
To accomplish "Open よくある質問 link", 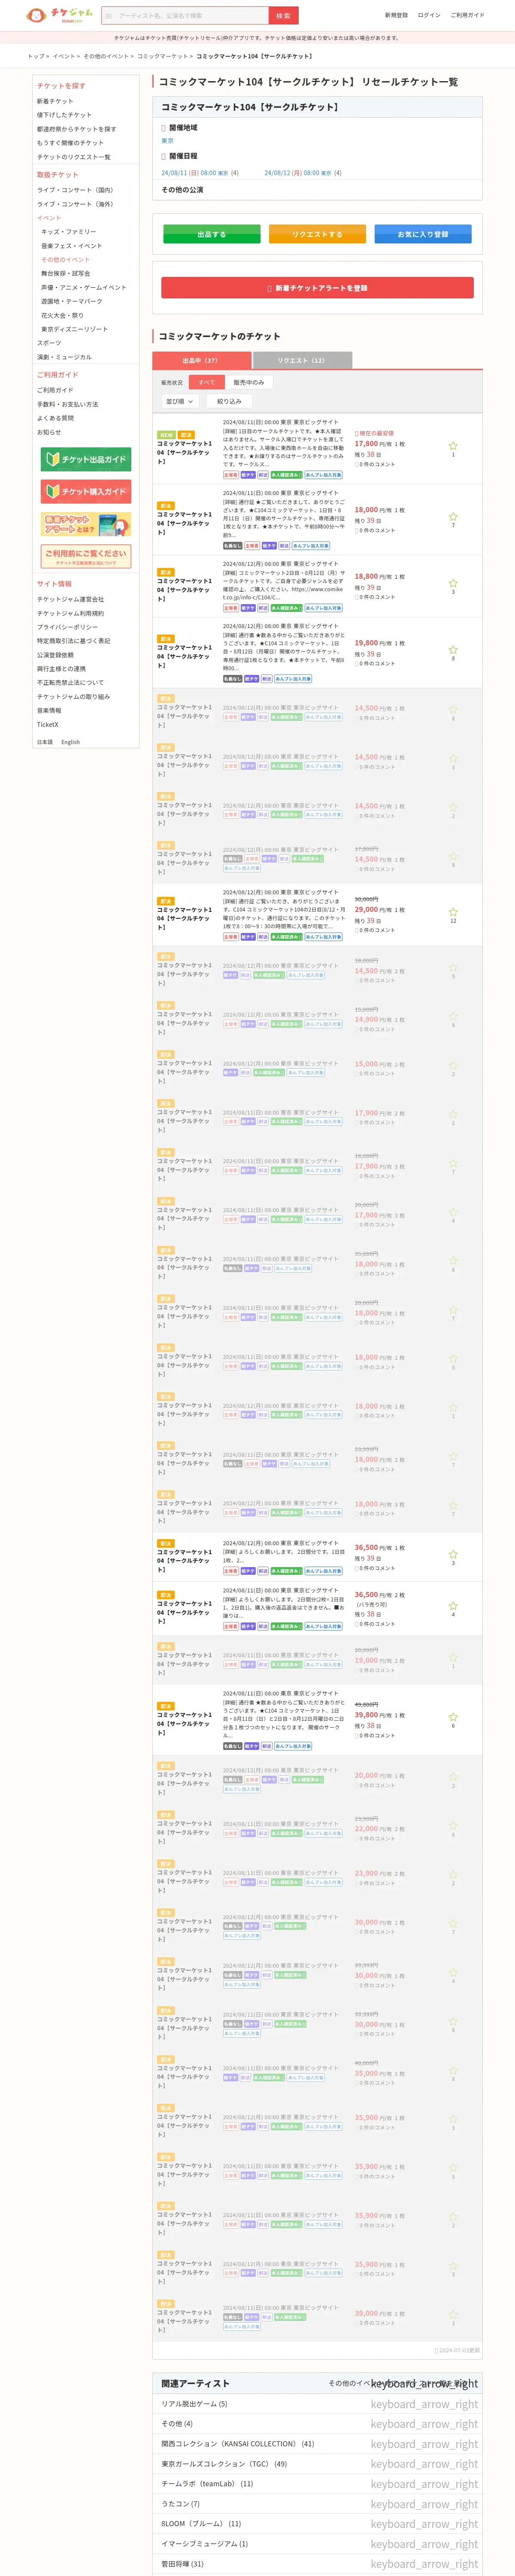I will (x=55, y=418).
